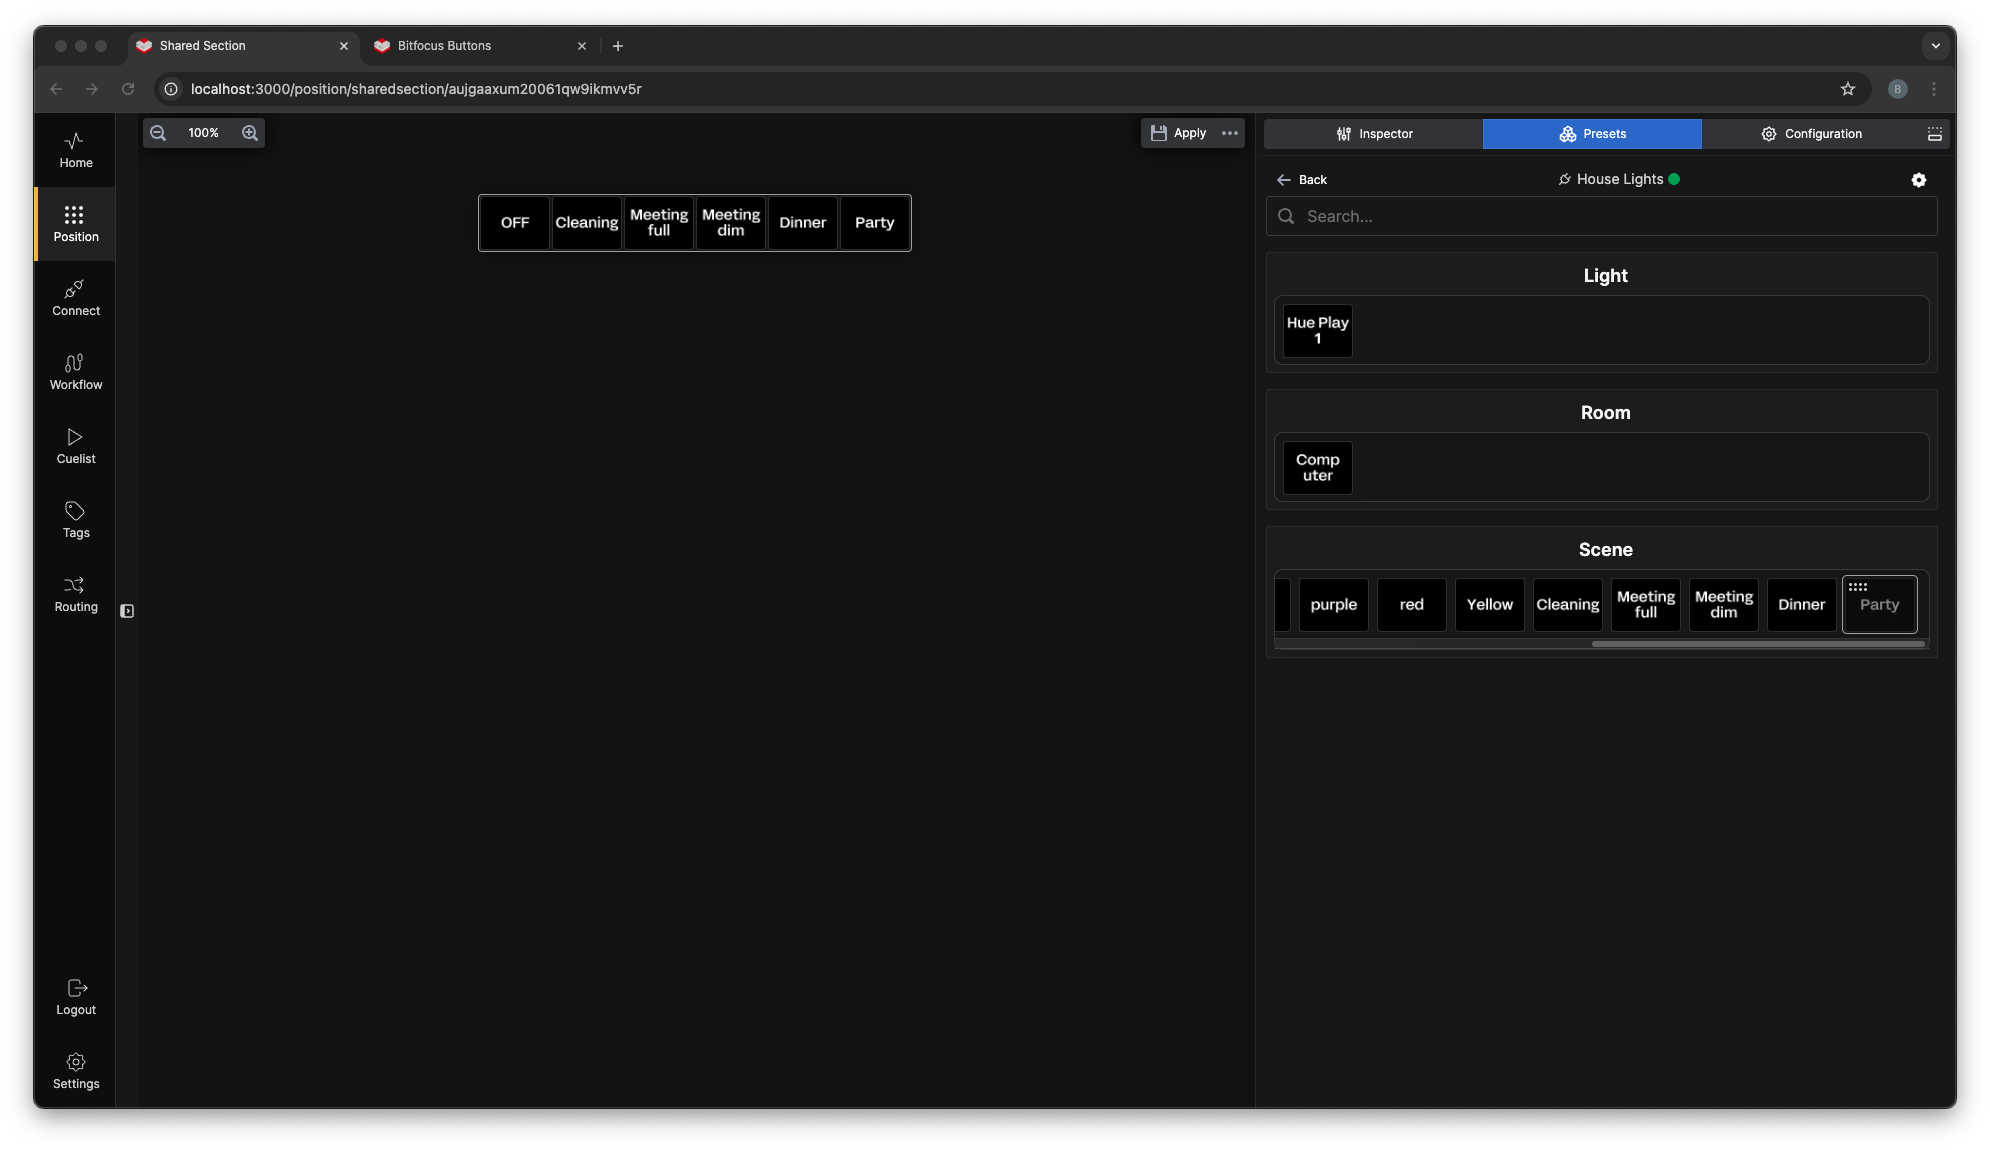The height and width of the screenshot is (1150, 1990).
Task: Close the Shared Section browser tab
Action: pyautogui.click(x=344, y=46)
